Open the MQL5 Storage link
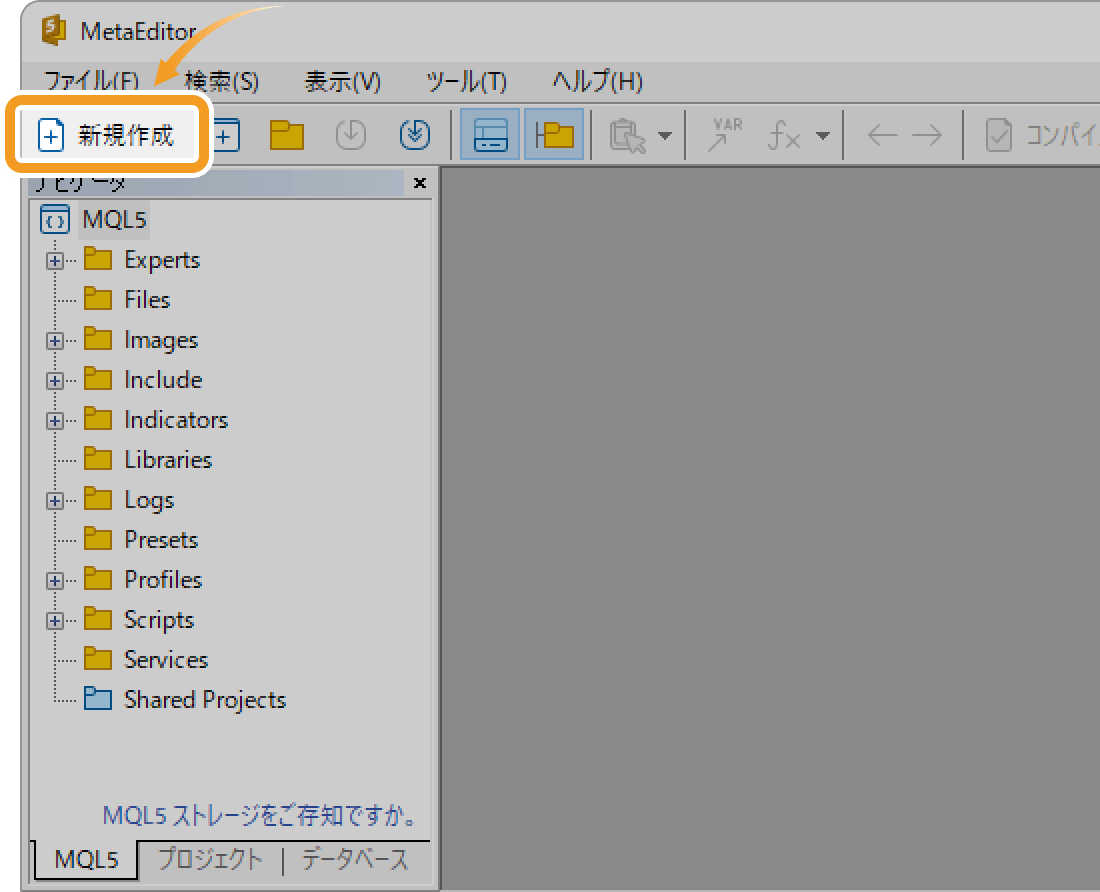Viewport: 1100px width, 892px height. (260, 815)
